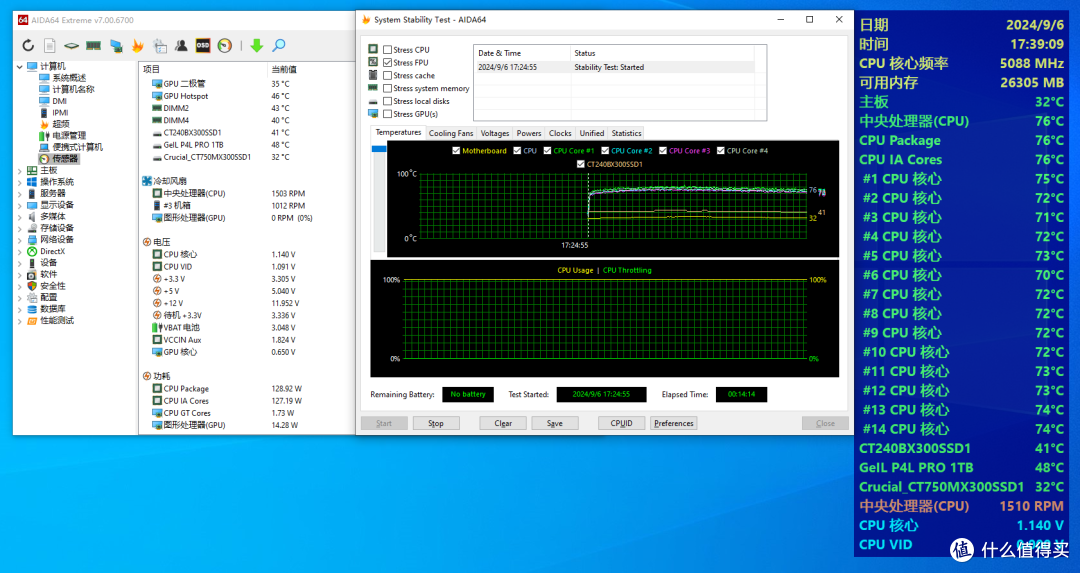Image resolution: width=1080 pixels, height=573 pixels.
Task: Select 计算机名称 tree item
Action: [73, 90]
